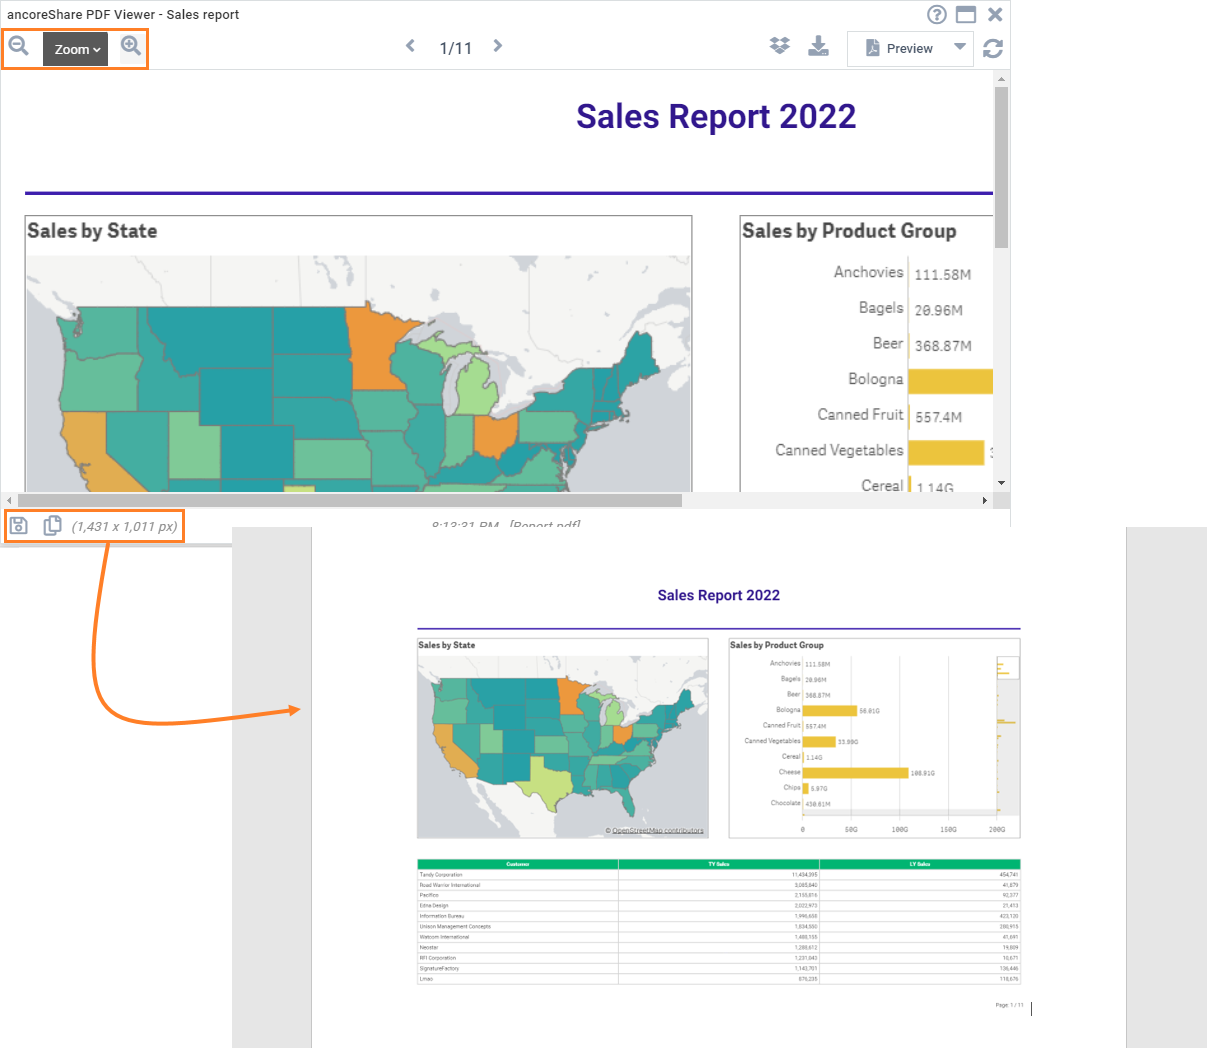This screenshot has width=1207, height=1048.
Task: Click the zoom in magnifier icon
Action: (x=131, y=46)
